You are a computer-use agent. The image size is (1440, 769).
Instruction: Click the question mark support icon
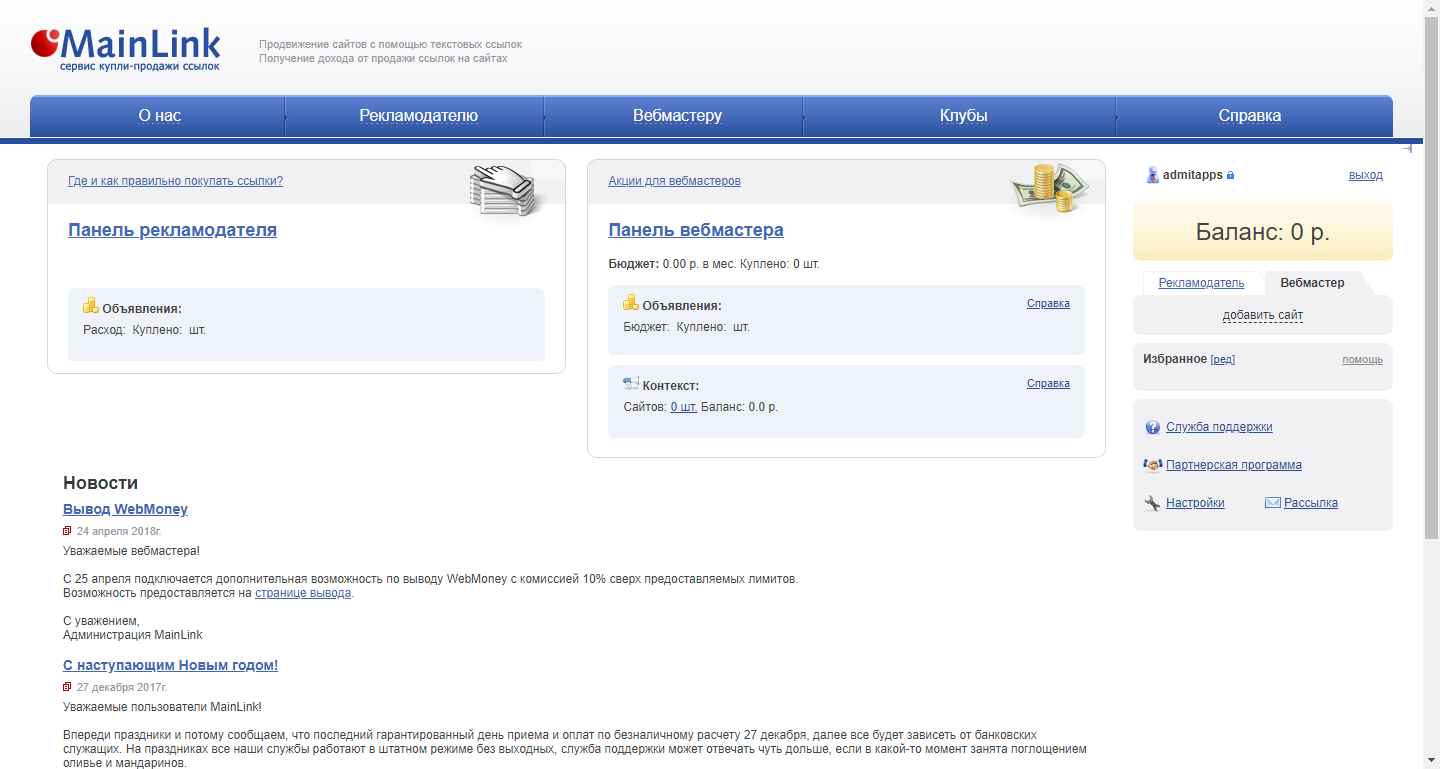(1153, 427)
